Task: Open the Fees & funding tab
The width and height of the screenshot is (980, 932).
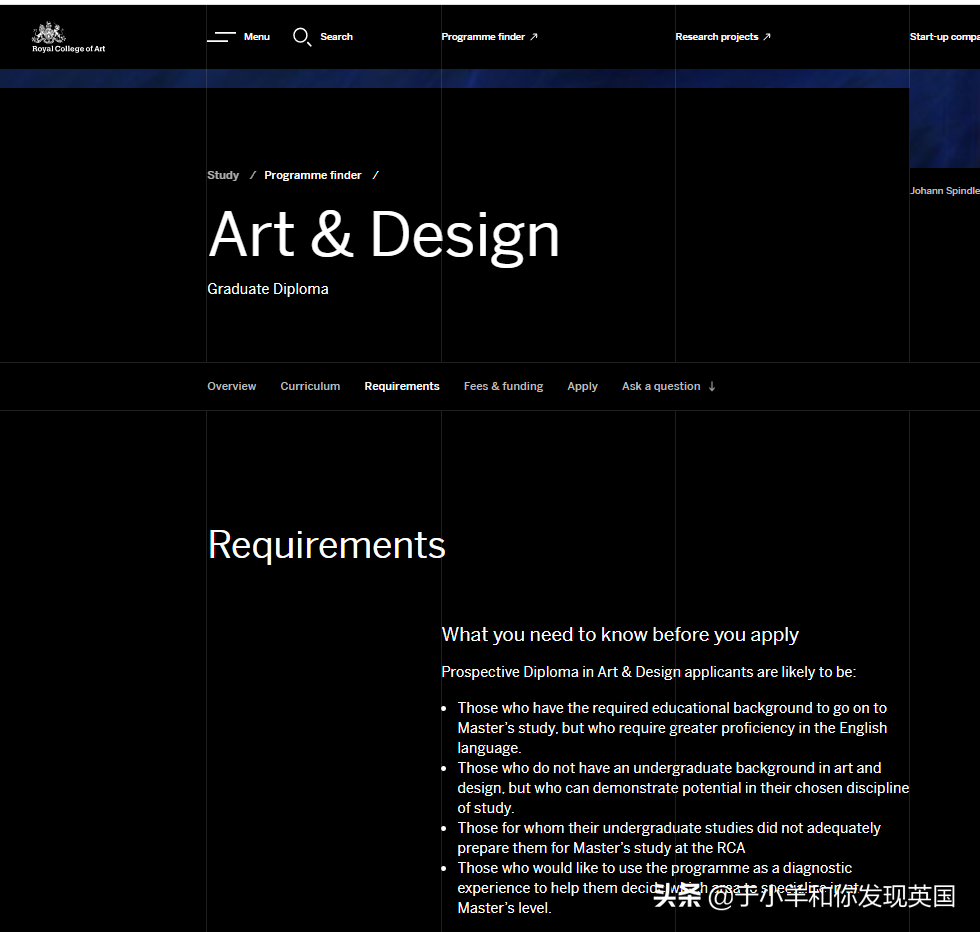Action: [503, 386]
